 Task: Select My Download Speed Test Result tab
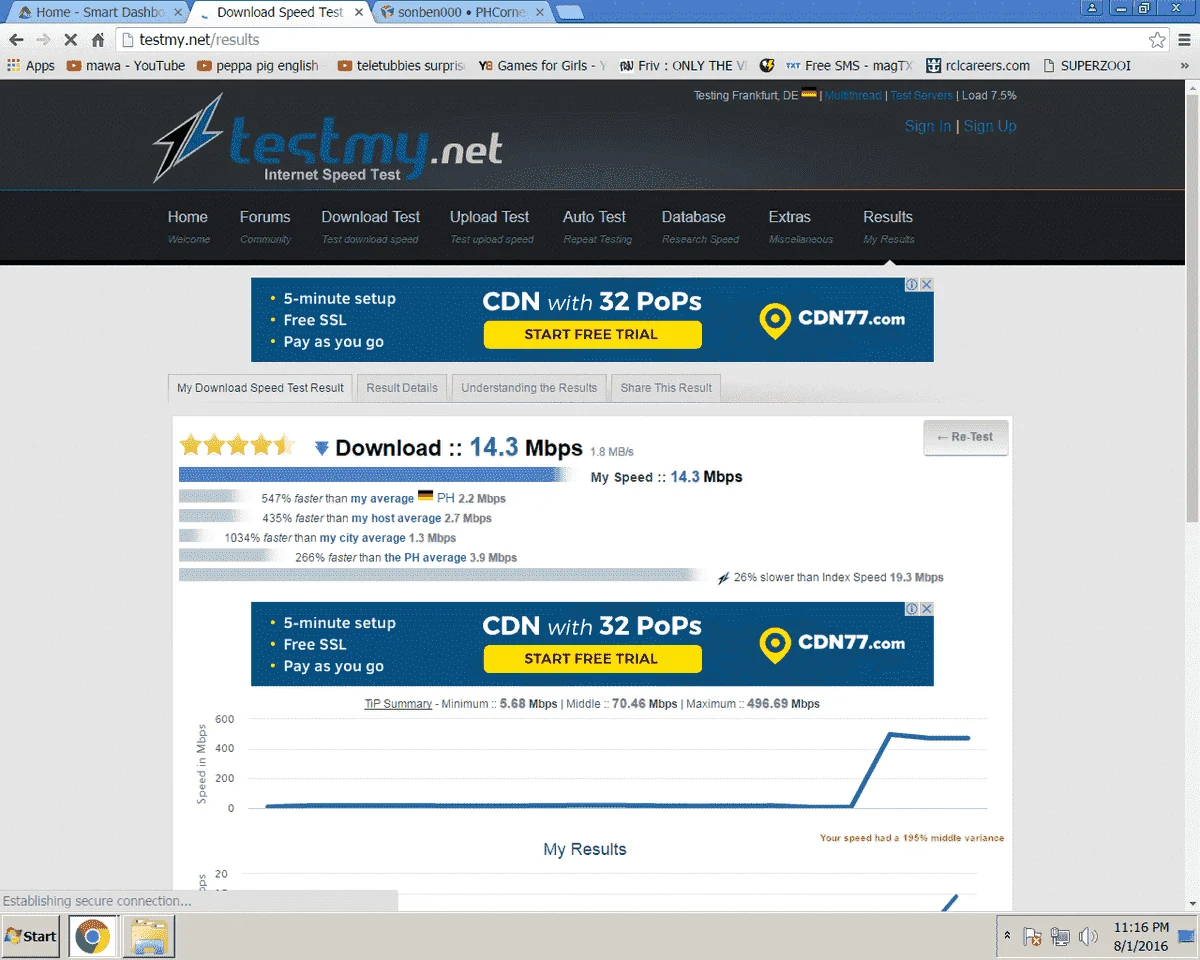click(260, 388)
